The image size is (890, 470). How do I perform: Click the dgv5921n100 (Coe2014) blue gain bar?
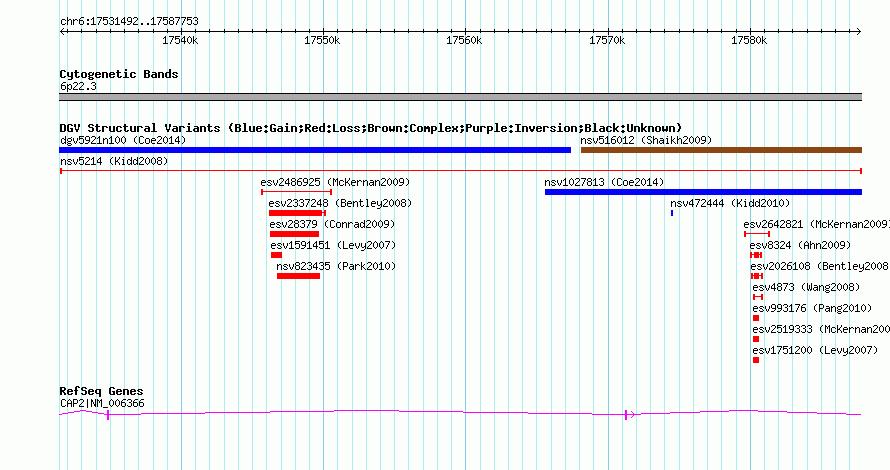pyautogui.click(x=315, y=150)
